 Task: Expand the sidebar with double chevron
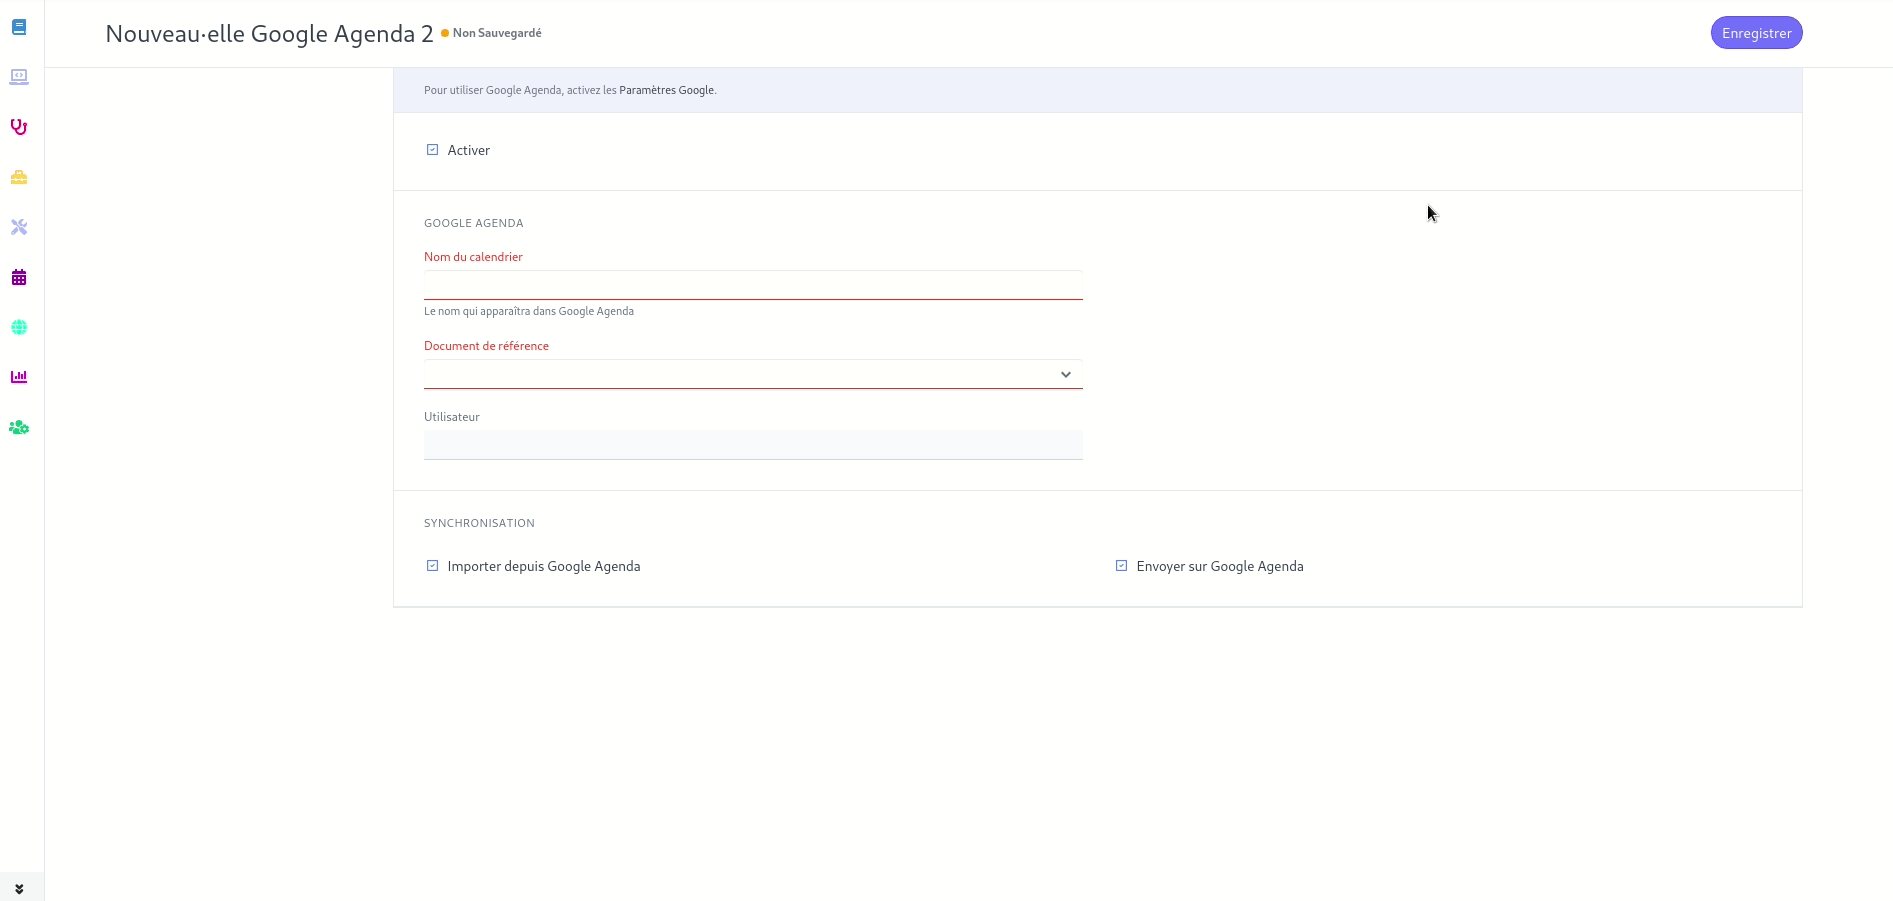point(19,889)
